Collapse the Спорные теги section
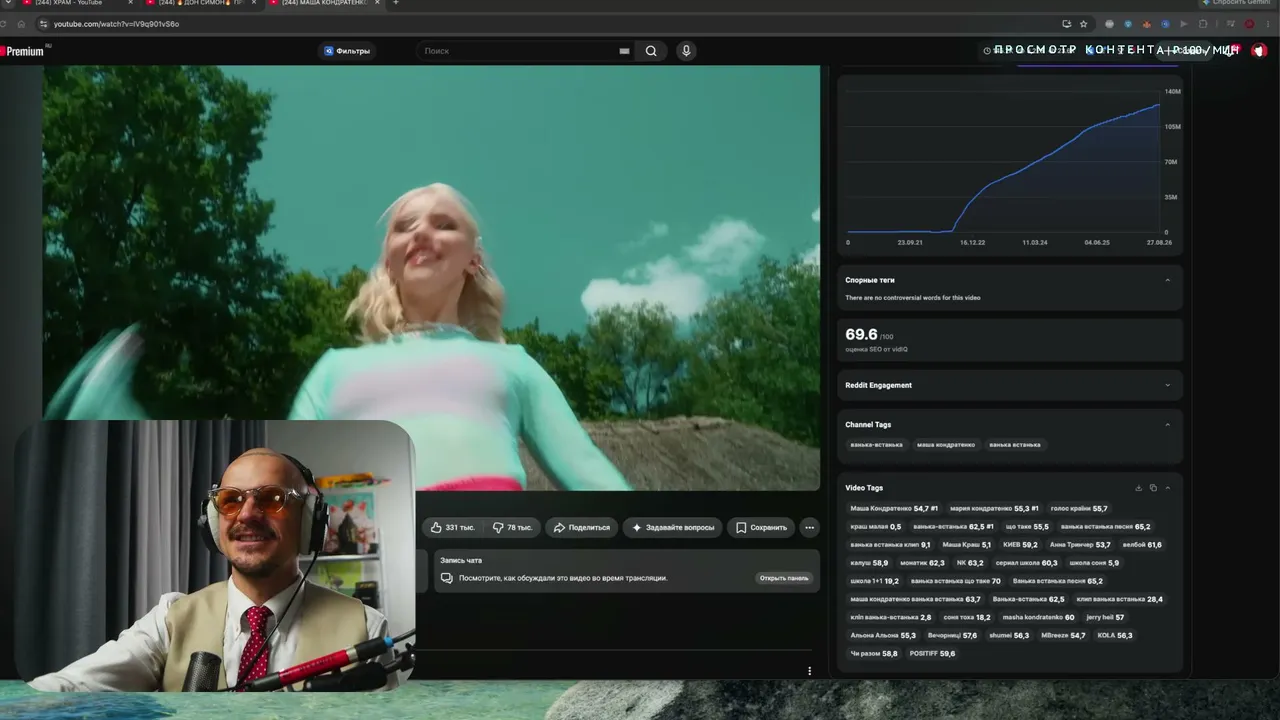 click(x=1167, y=280)
